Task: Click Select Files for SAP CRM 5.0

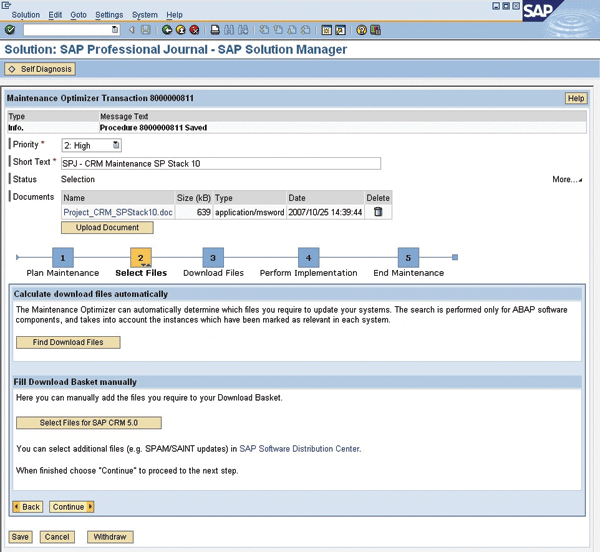Action: [89, 423]
